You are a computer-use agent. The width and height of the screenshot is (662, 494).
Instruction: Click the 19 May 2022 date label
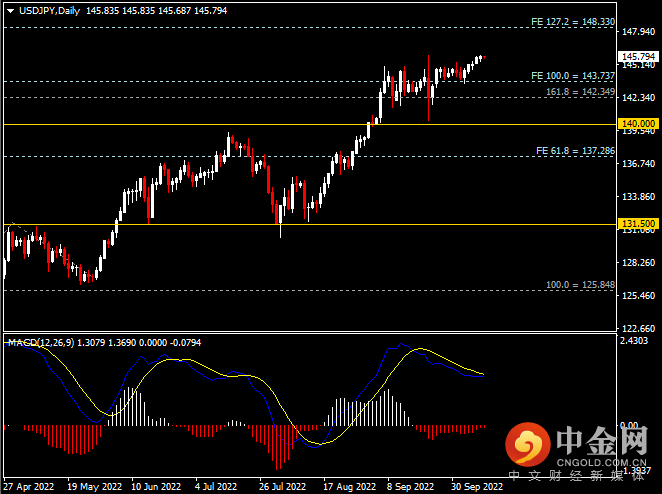[95, 486]
